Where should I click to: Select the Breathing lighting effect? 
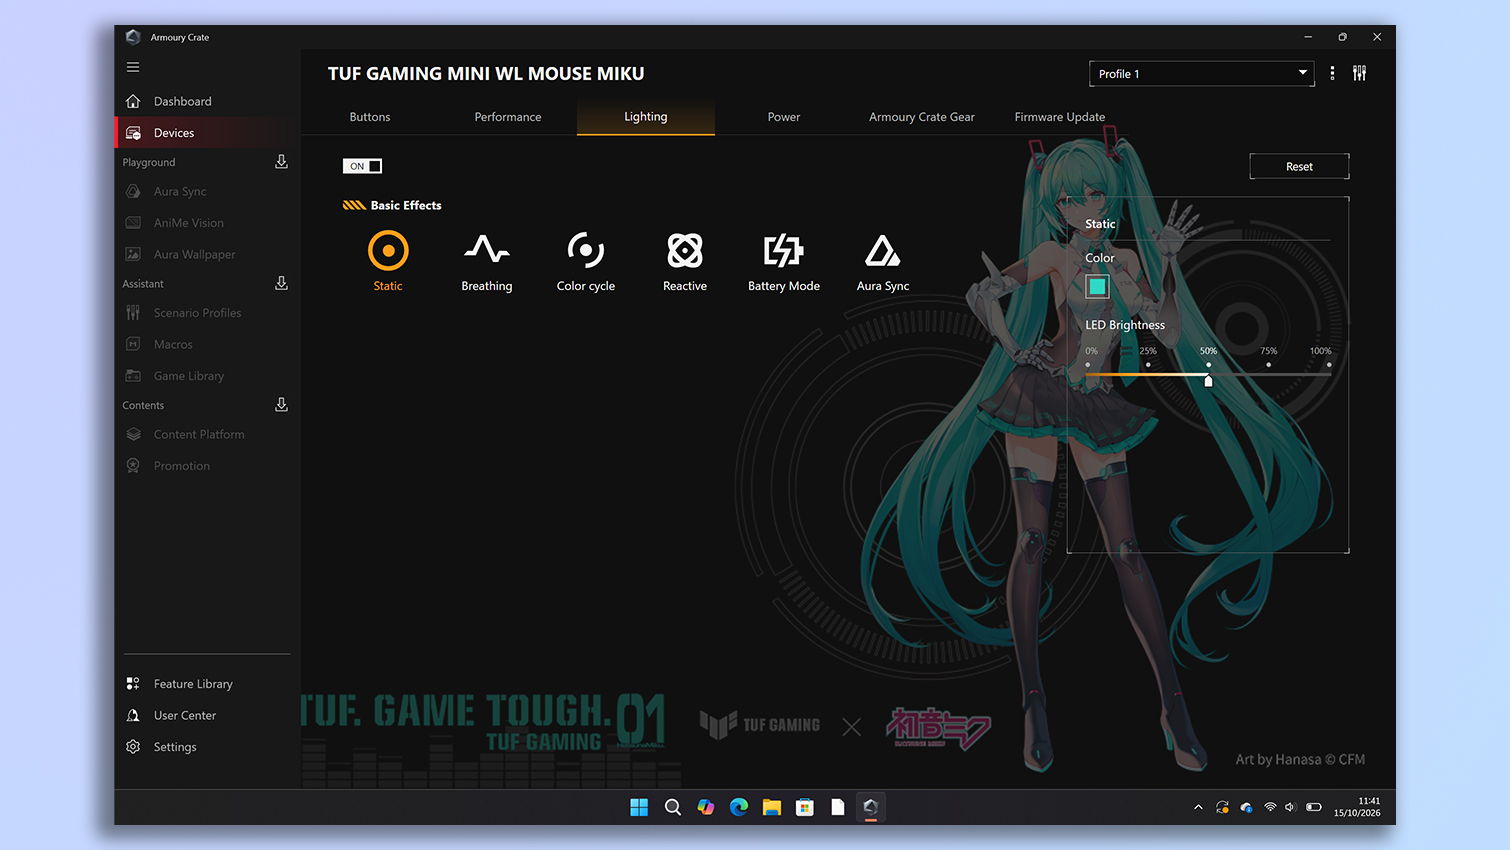[487, 262]
